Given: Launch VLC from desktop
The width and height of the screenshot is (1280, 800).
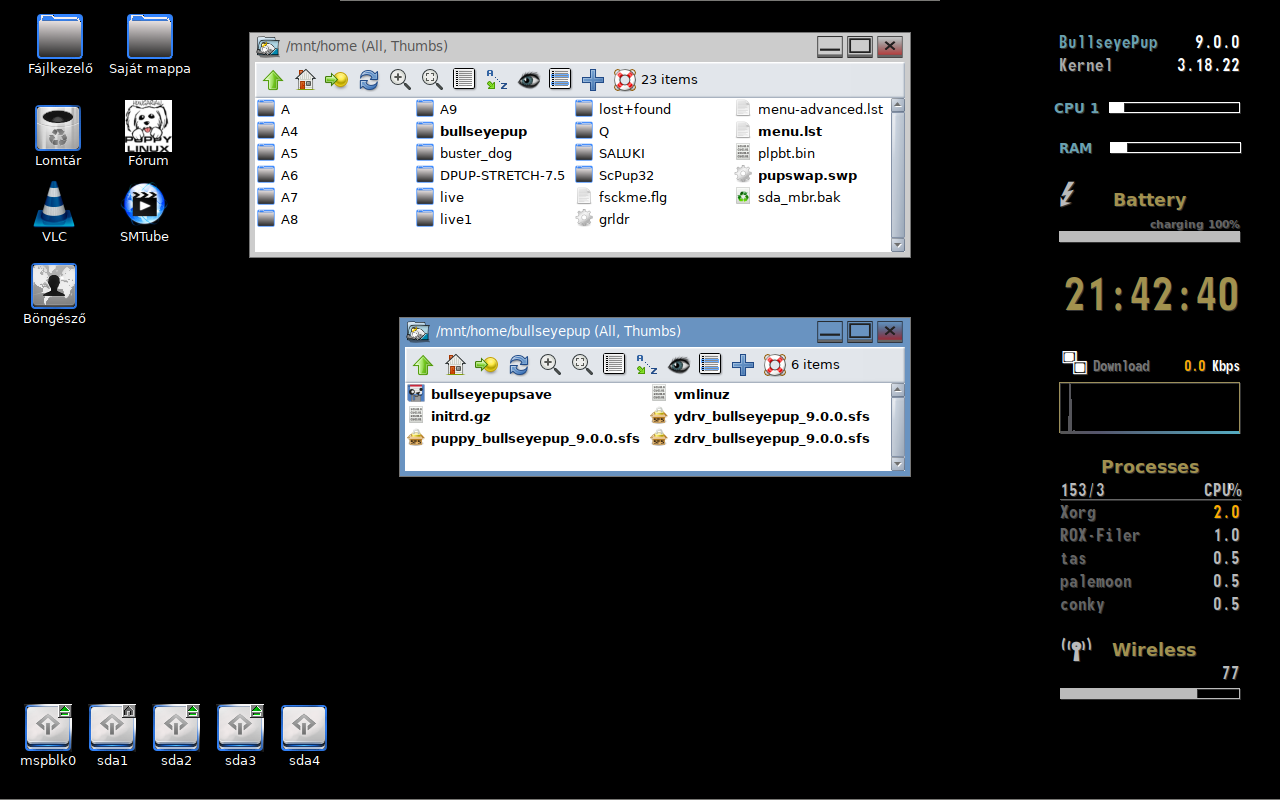Looking at the screenshot, I should pyautogui.click(x=54, y=204).
